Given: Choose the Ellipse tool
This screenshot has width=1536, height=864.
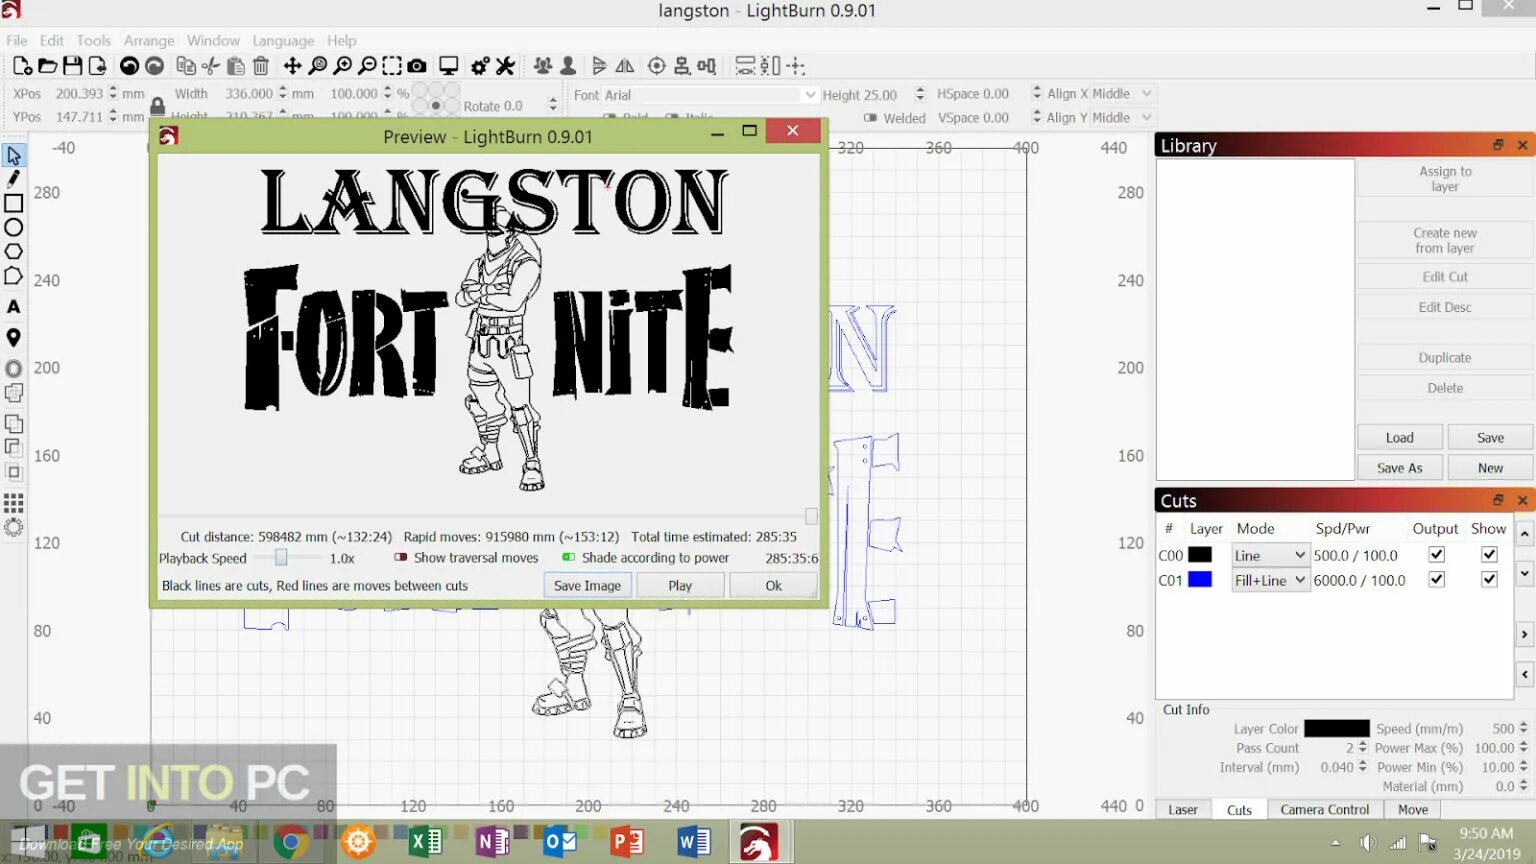Looking at the screenshot, I should (x=13, y=227).
